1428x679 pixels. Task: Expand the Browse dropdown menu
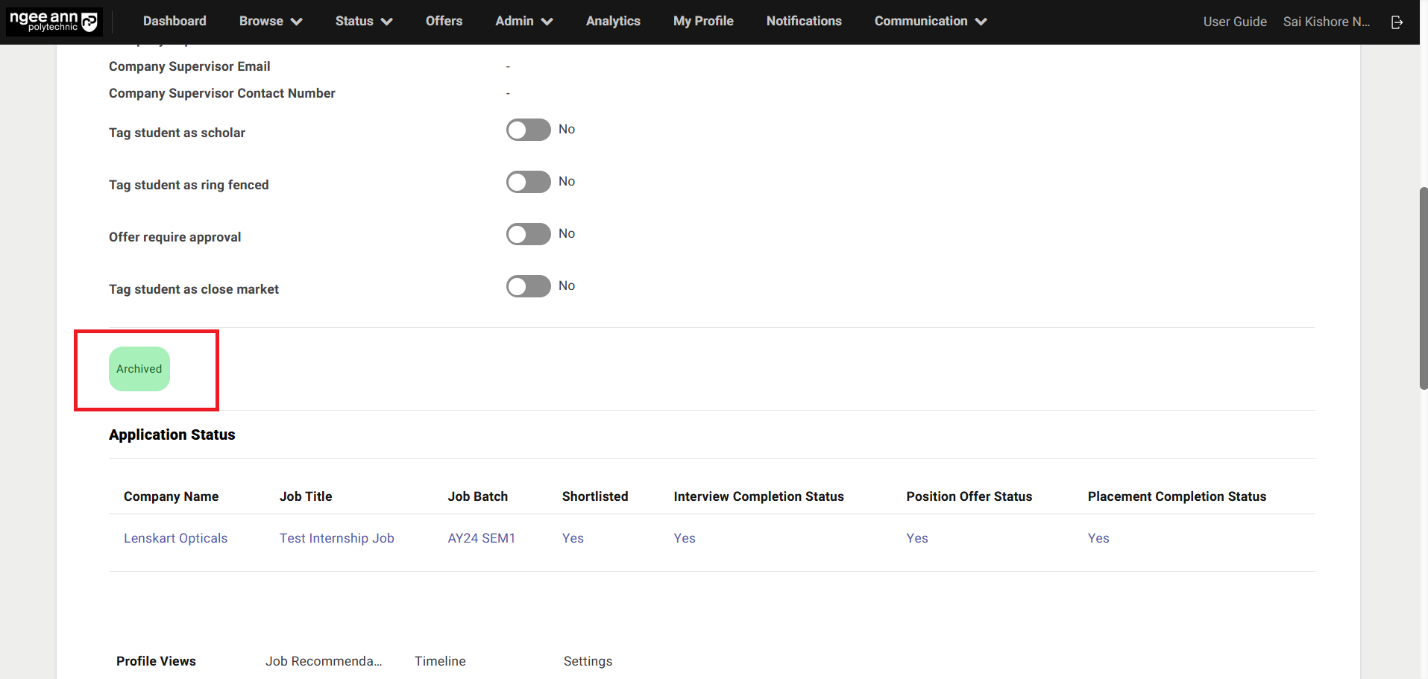point(270,21)
